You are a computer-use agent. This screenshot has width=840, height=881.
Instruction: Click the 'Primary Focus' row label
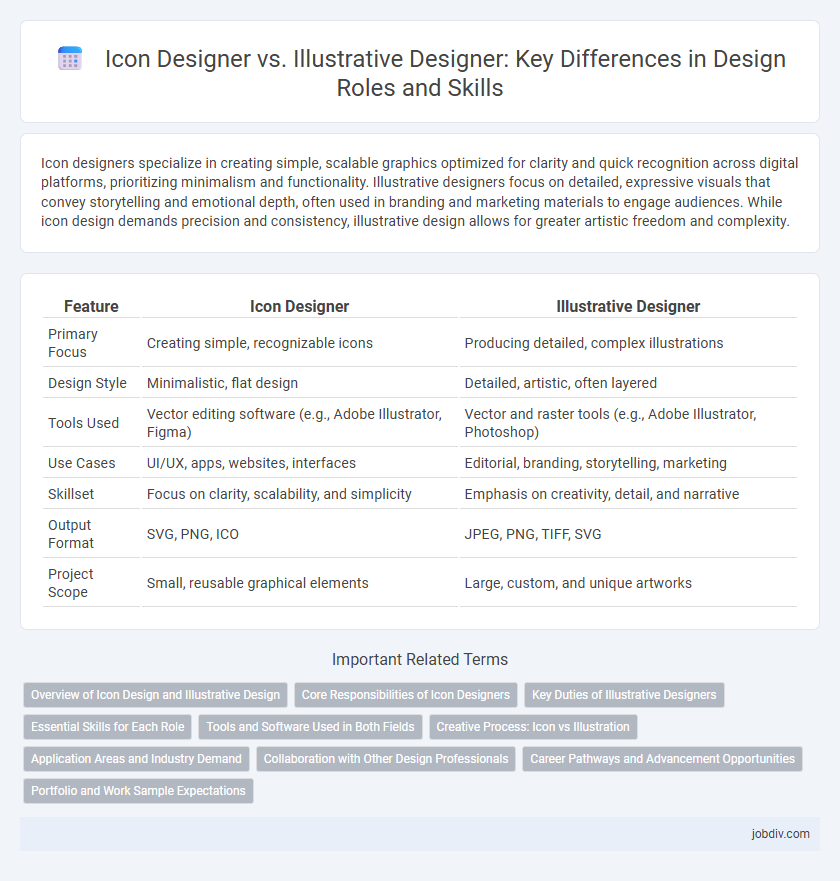(91, 343)
